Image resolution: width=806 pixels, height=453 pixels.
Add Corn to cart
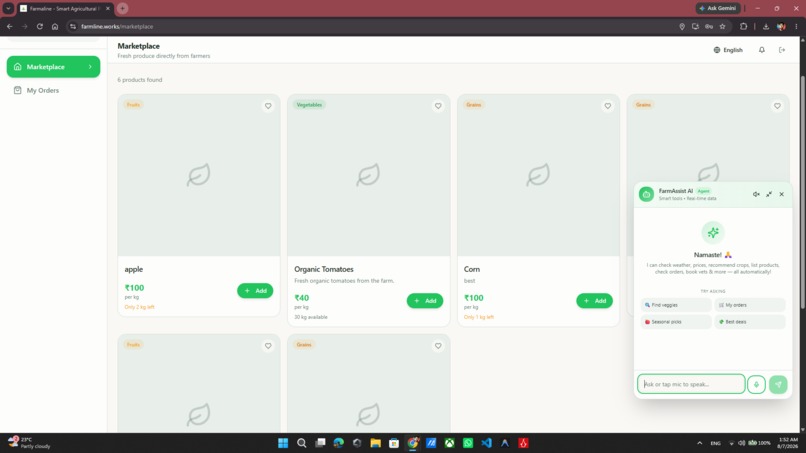pos(594,301)
